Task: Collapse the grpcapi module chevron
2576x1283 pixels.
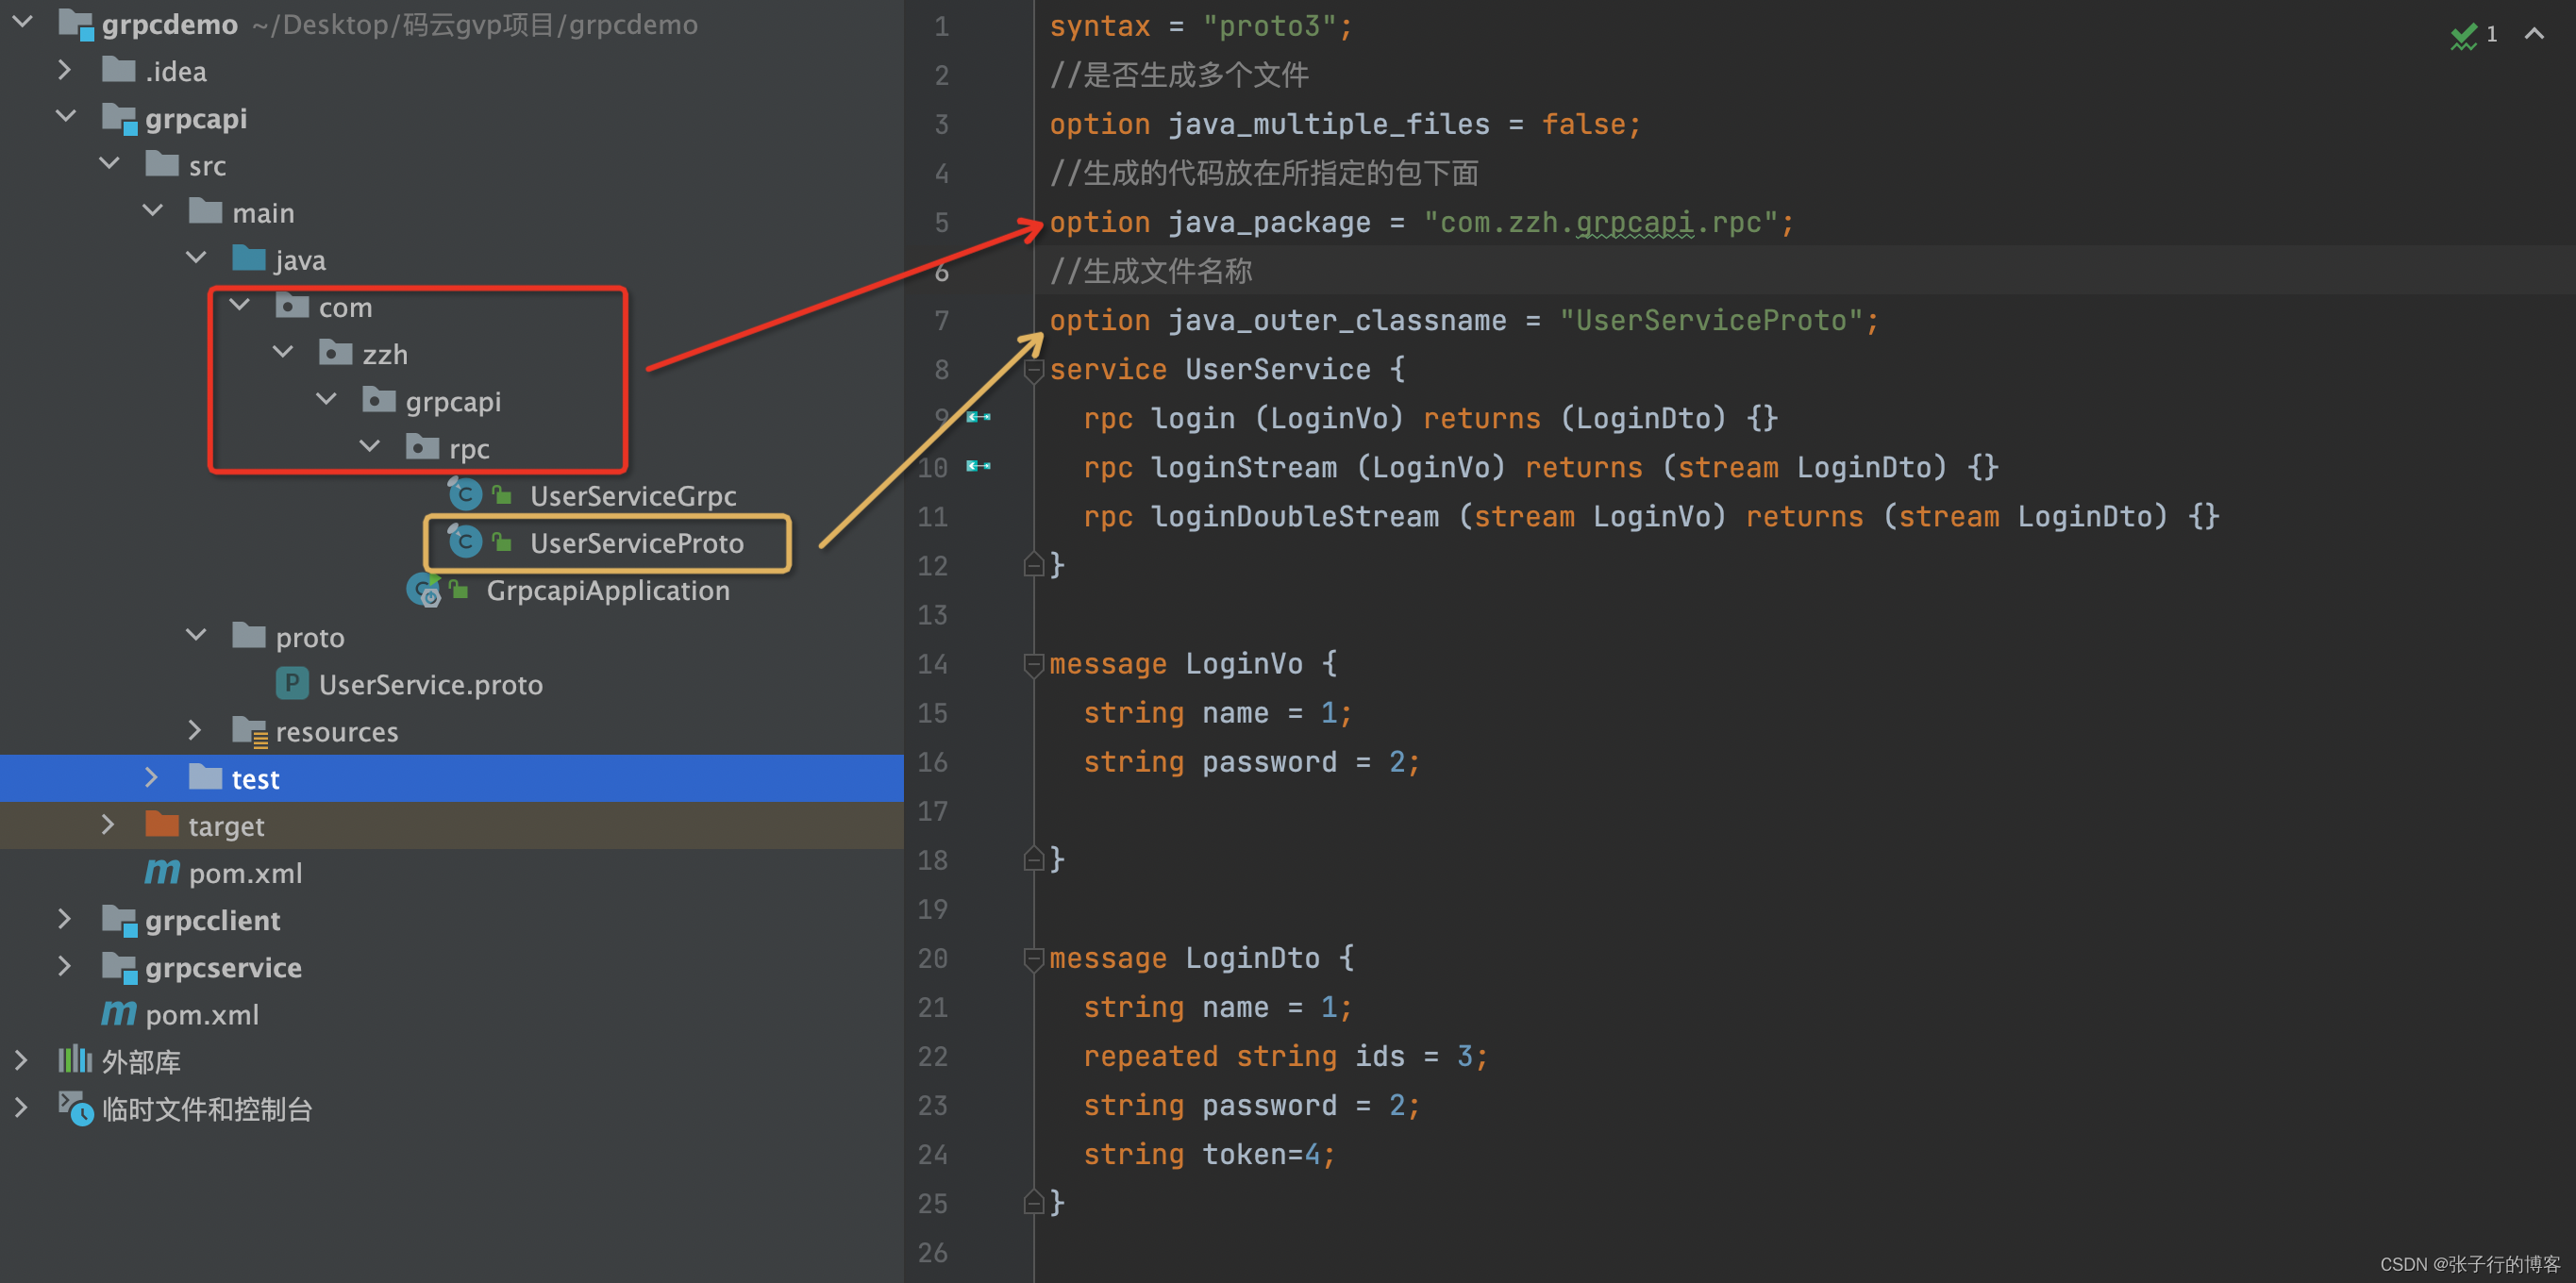Action: (x=65, y=117)
